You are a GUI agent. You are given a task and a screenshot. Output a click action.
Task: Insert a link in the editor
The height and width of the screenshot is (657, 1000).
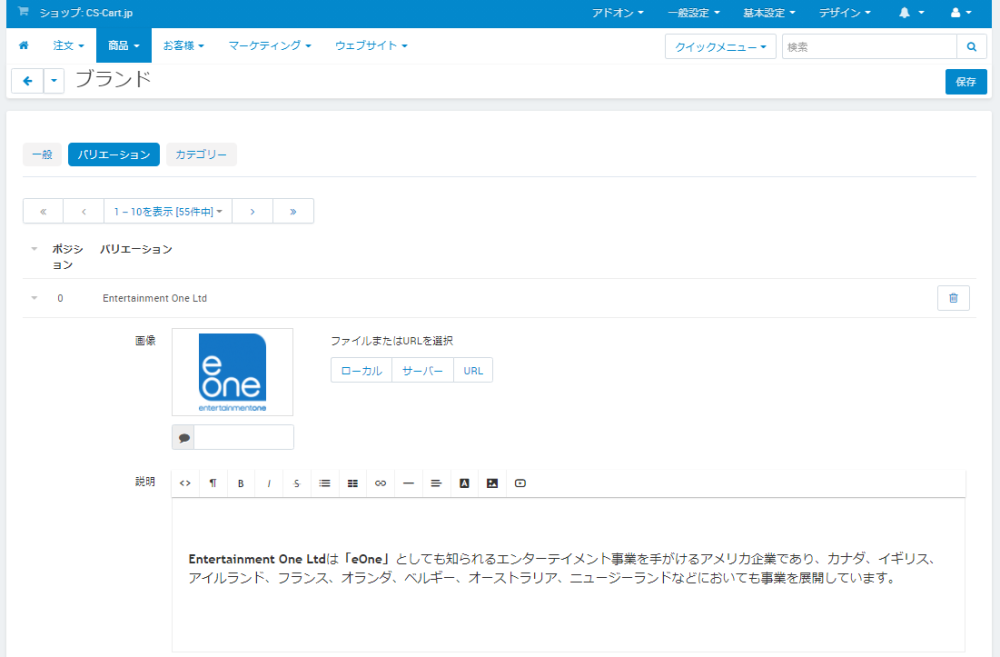click(381, 484)
